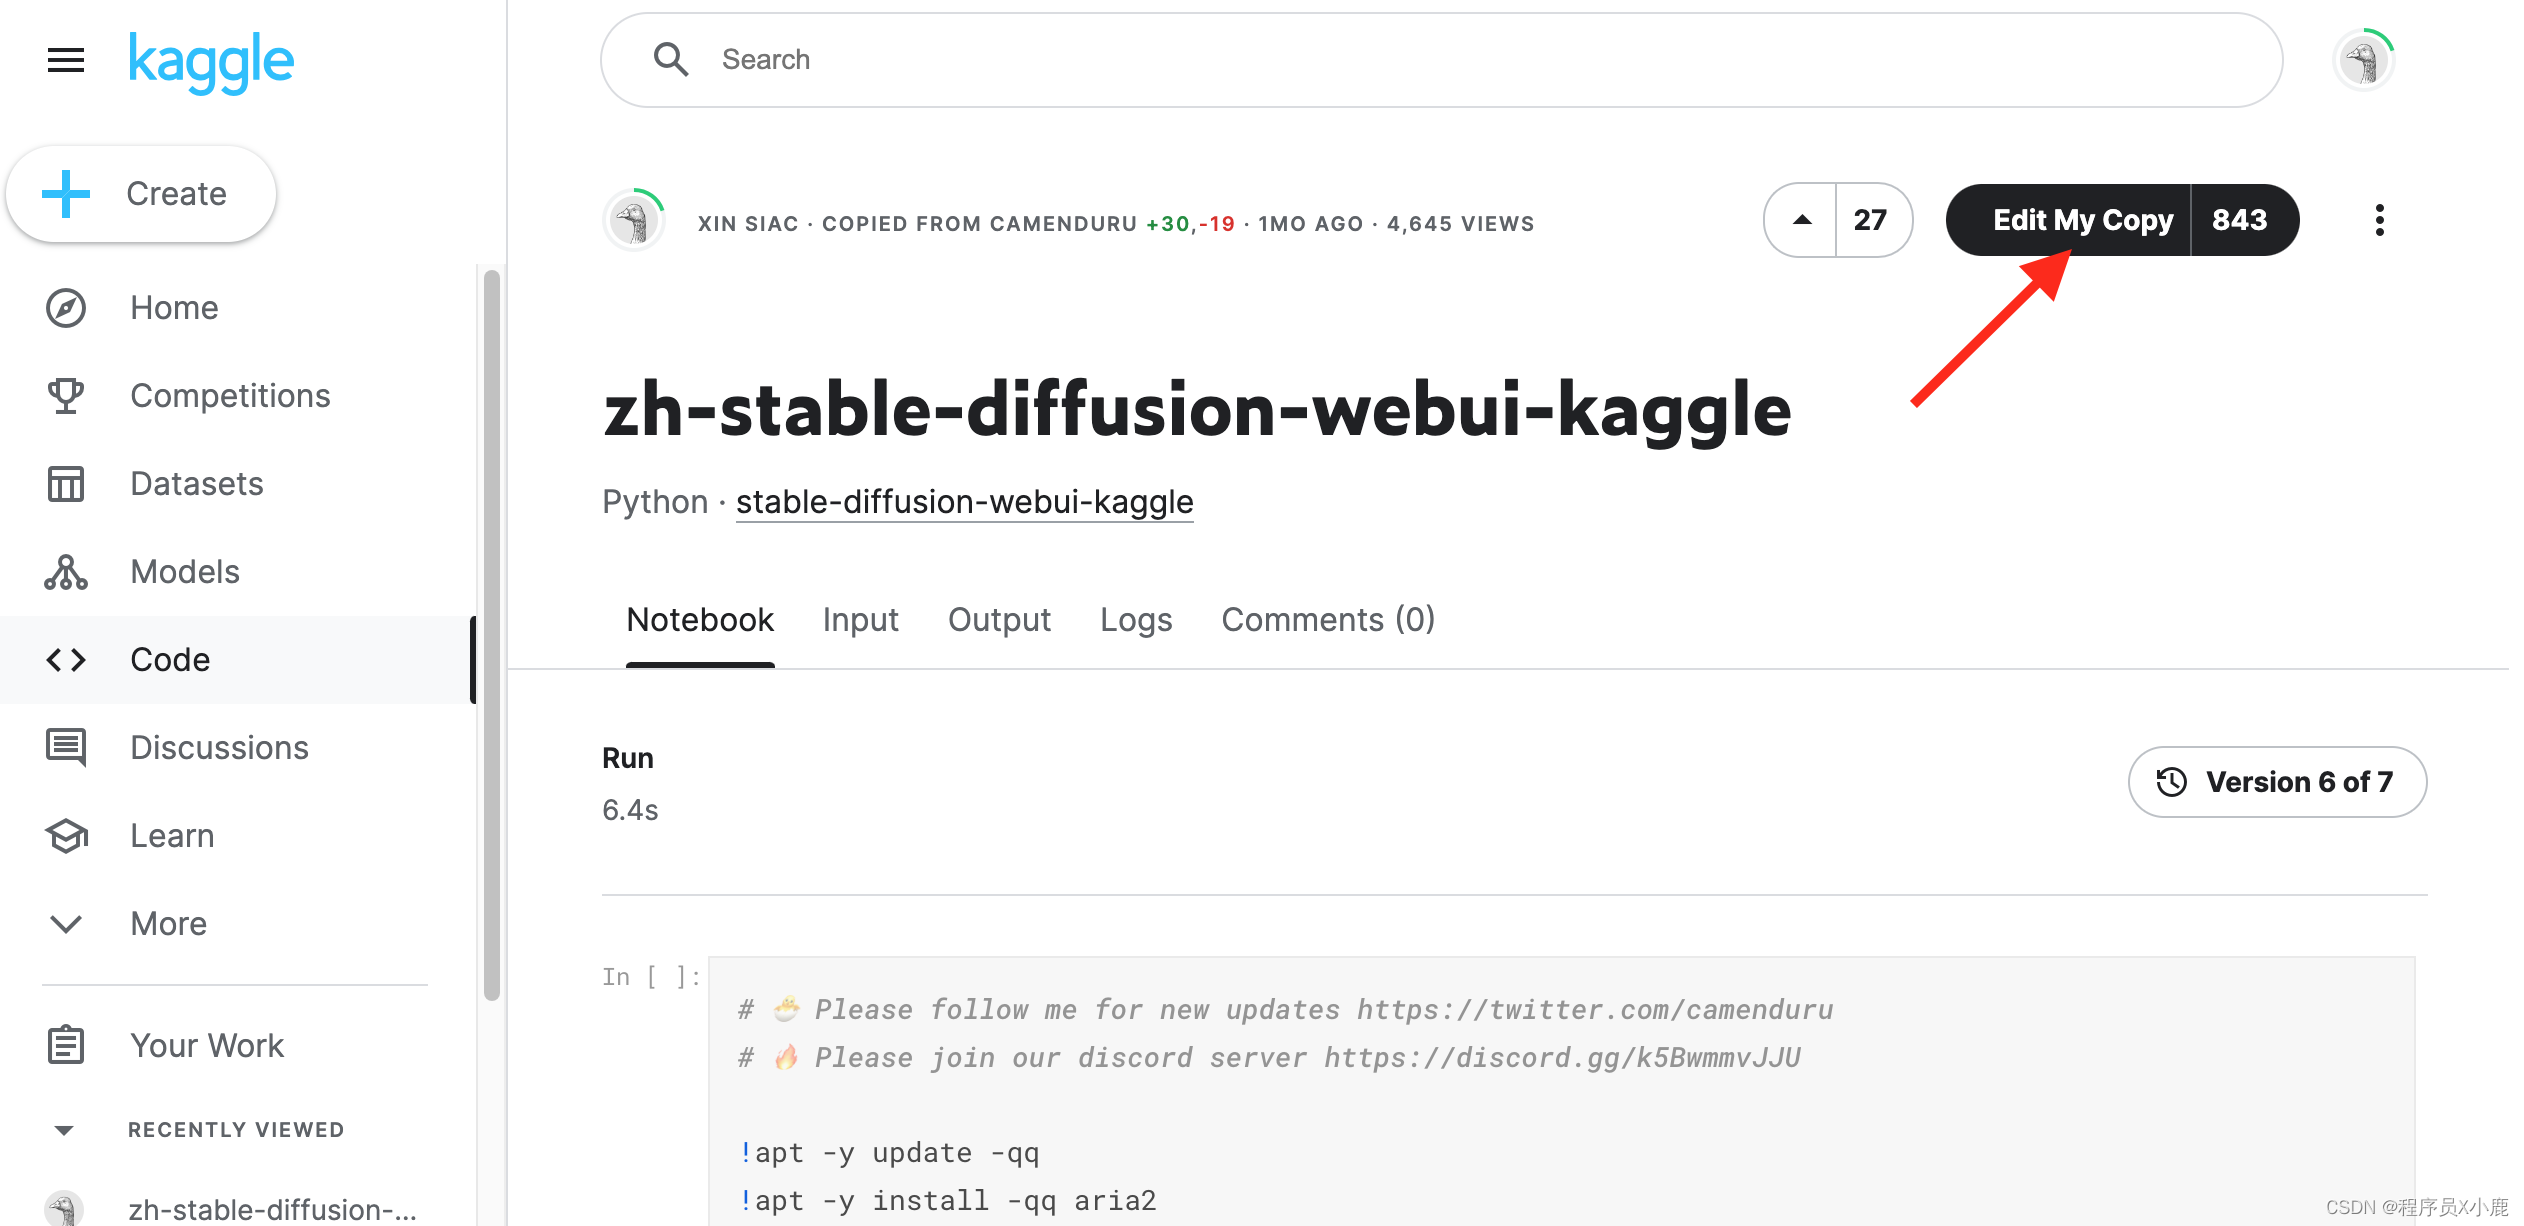Open the Learn section

tap(171, 835)
